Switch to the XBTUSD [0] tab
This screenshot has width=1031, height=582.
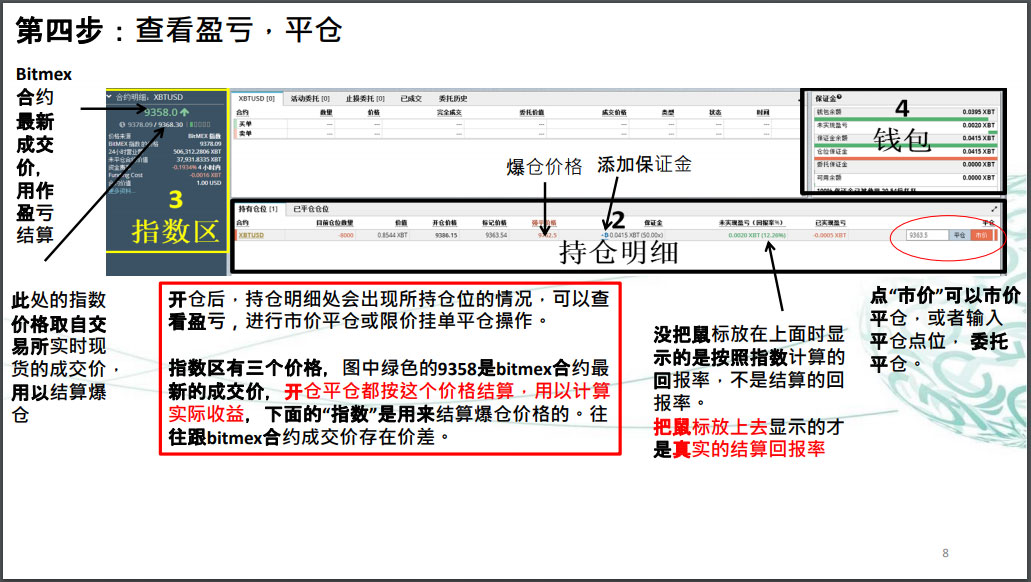(x=256, y=99)
